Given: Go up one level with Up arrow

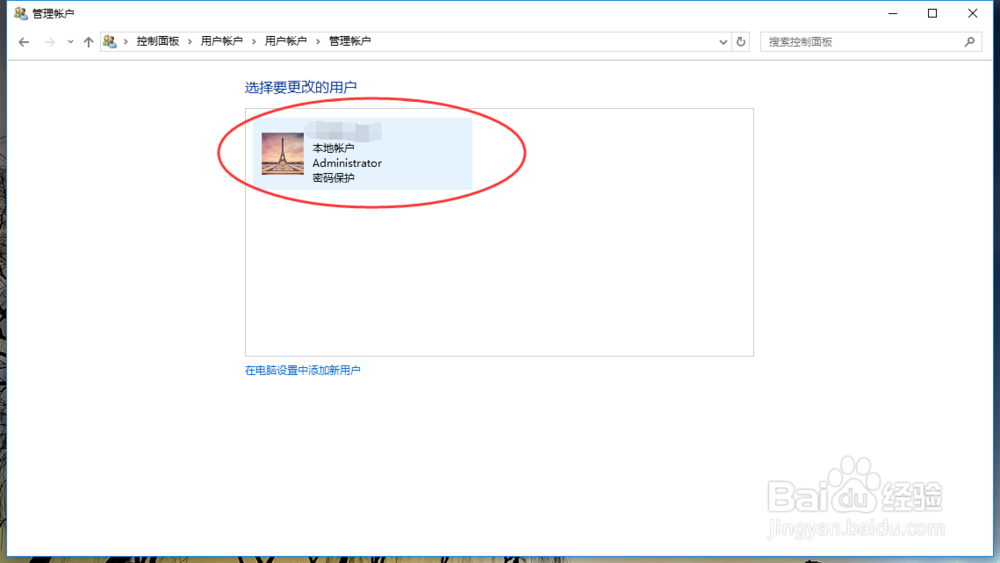Looking at the screenshot, I should [x=88, y=42].
